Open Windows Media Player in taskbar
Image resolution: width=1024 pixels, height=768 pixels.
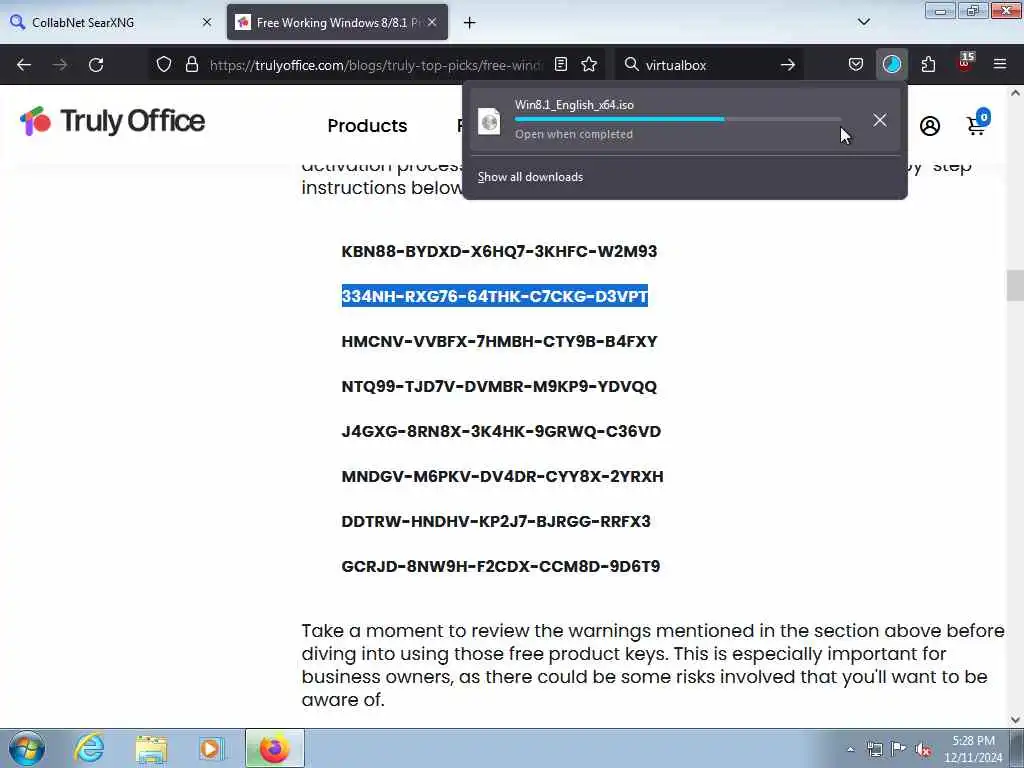coord(211,748)
